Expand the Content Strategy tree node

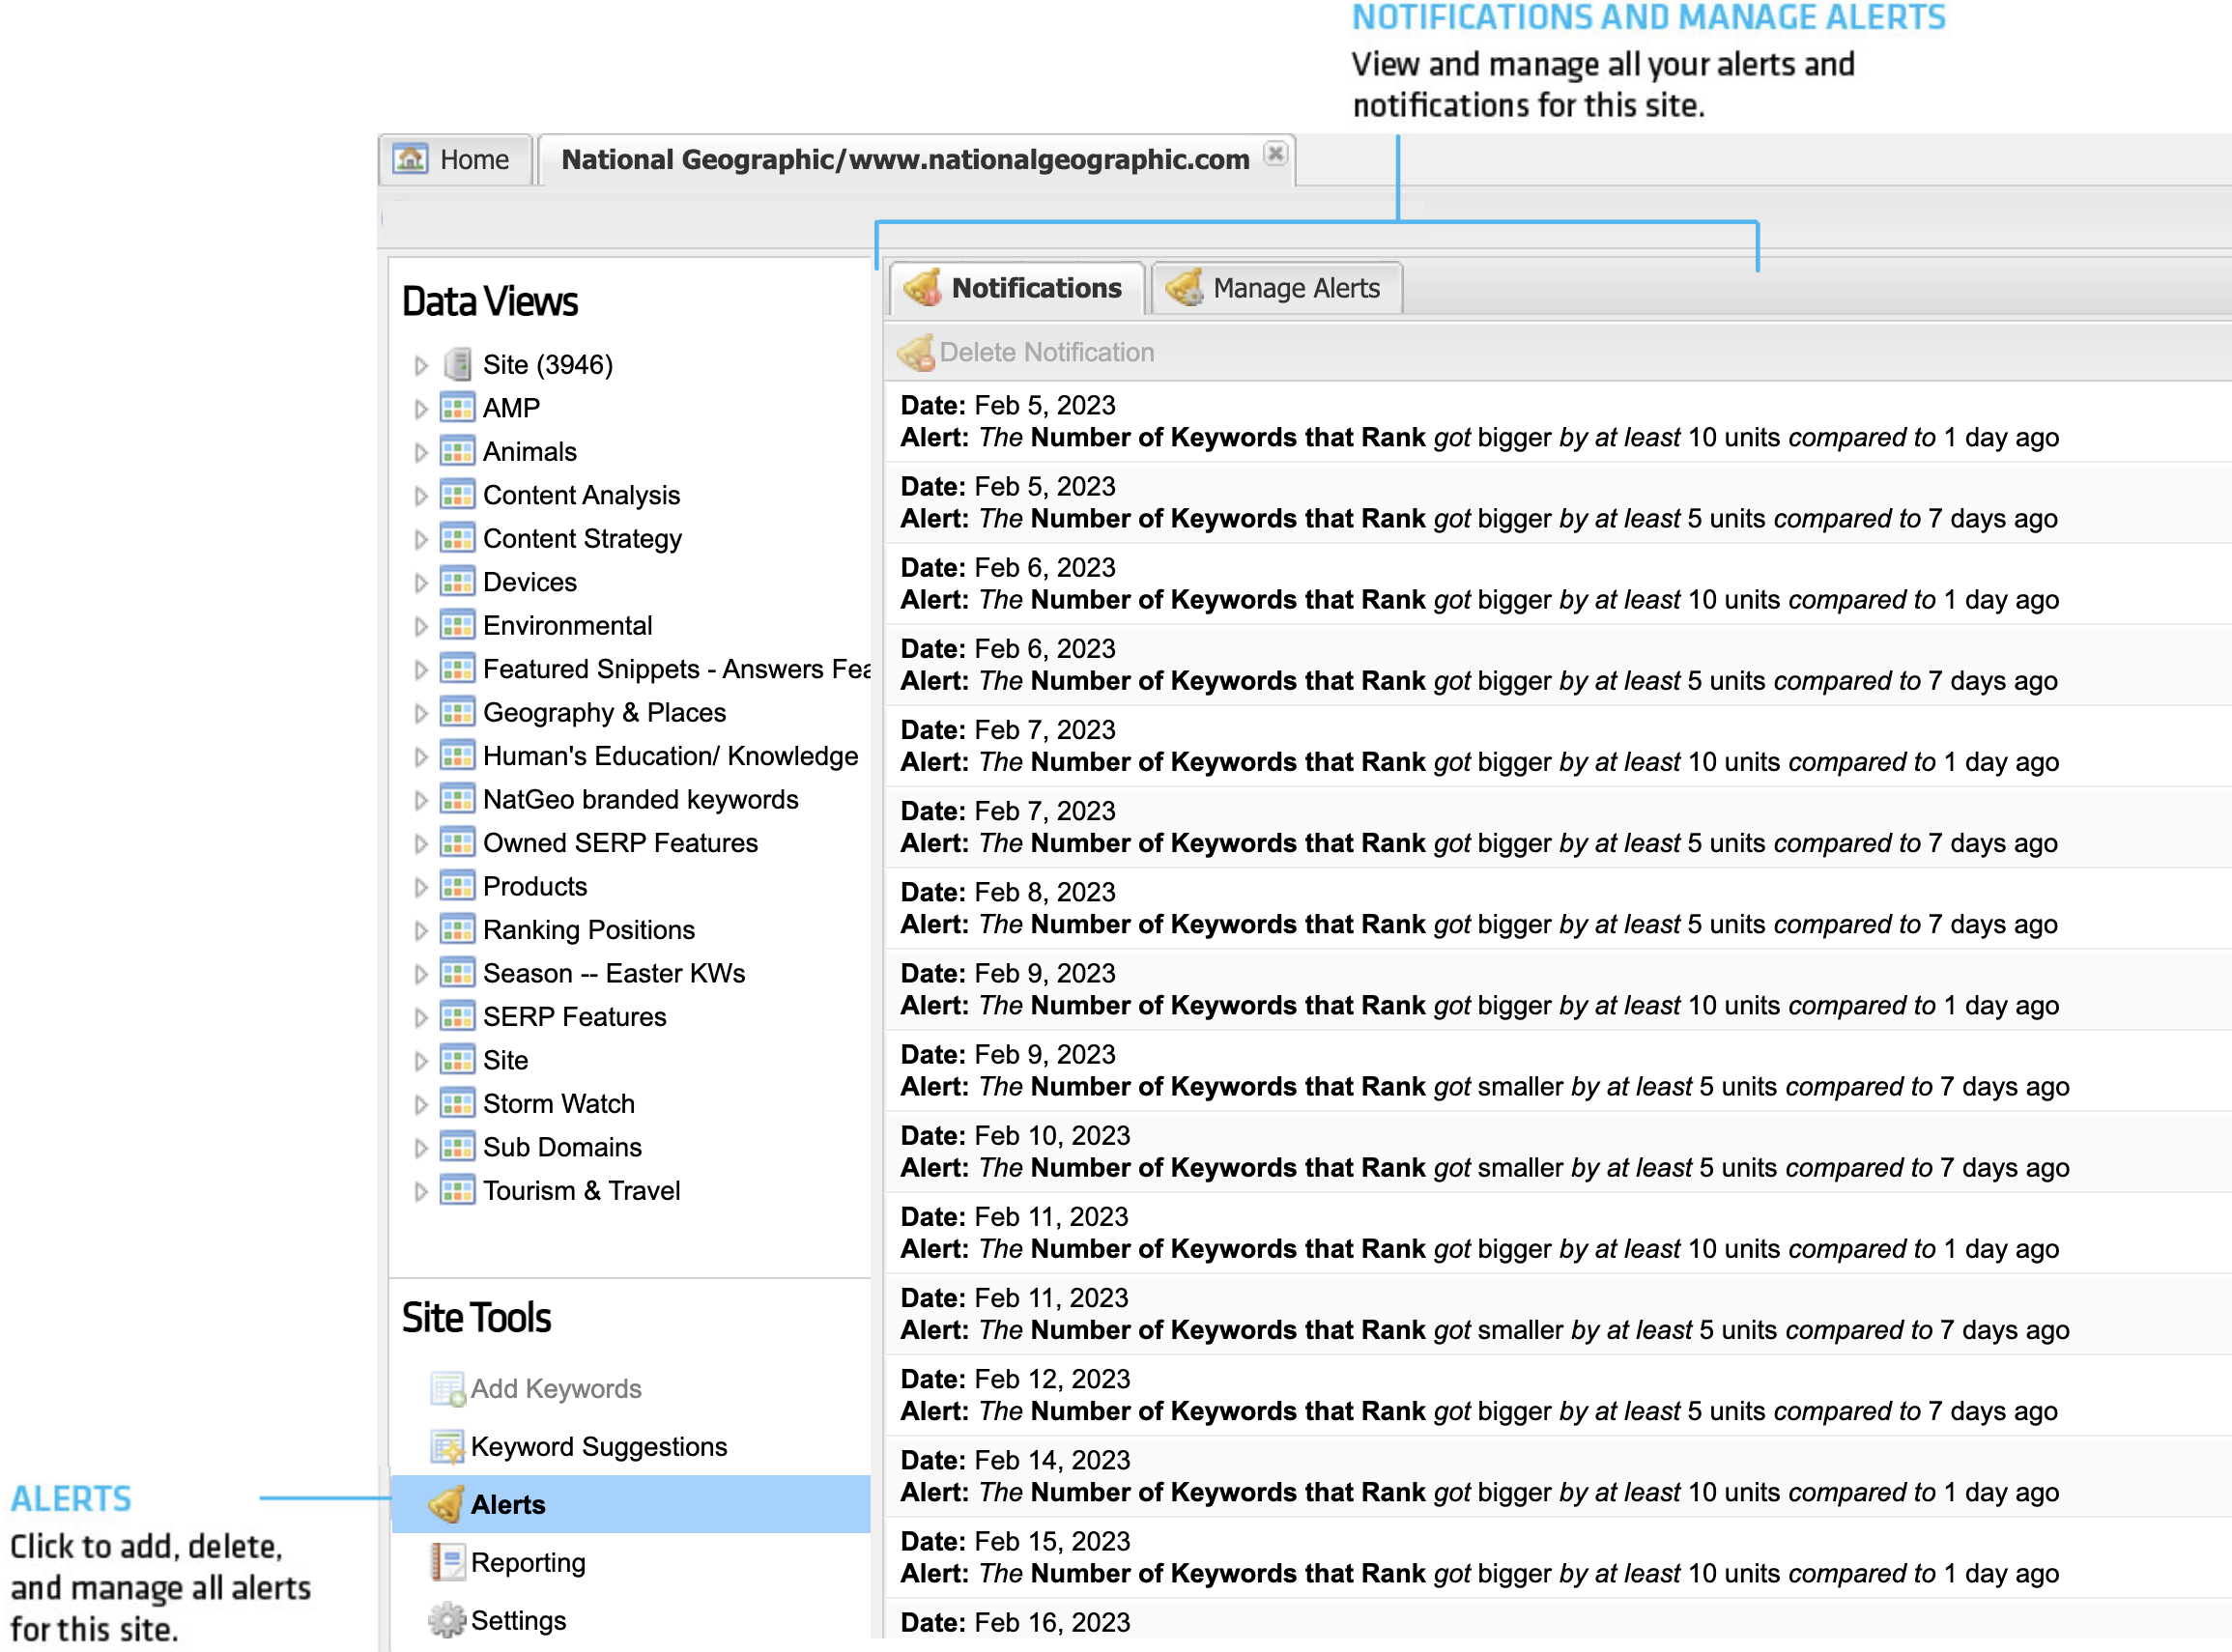coord(421,540)
